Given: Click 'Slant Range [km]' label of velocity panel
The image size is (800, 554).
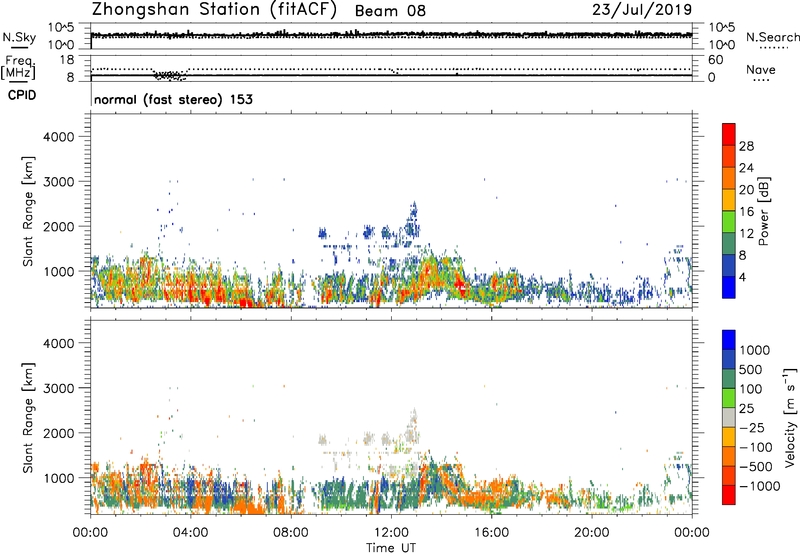Looking at the screenshot, I should [x=28, y=417].
